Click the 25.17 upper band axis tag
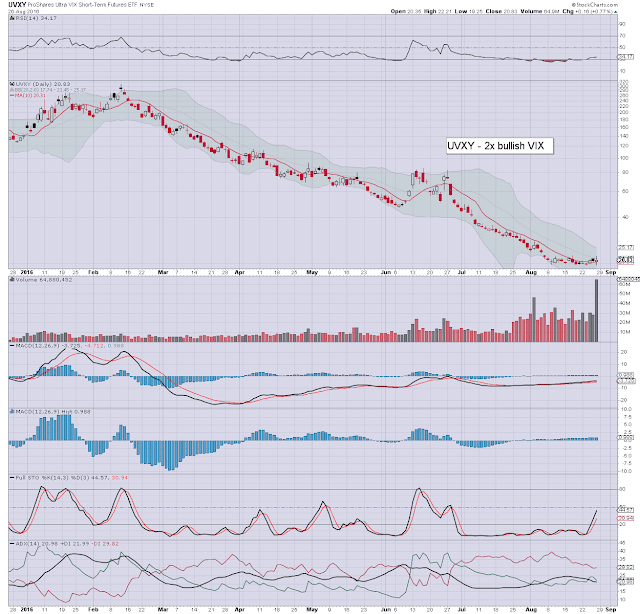640x614 pixels. coord(626,247)
